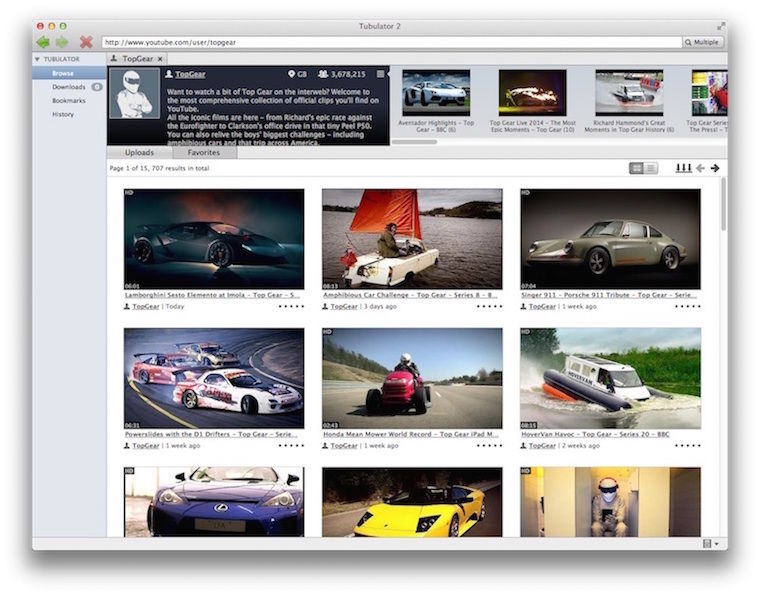The image size is (760, 595).
Task: Click TopGear uploader link under Lamborghini video
Action: coord(146,306)
